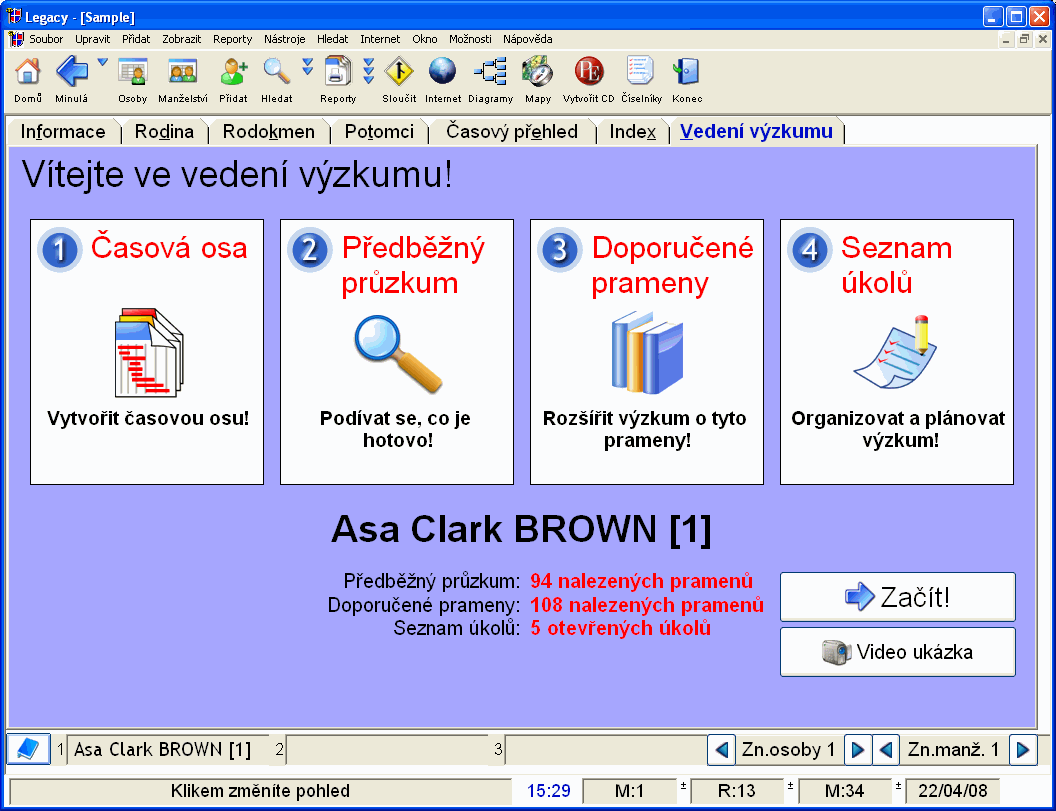This screenshot has height=811, width=1056.
Task: Open the Okno menu
Action: (x=425, y=39)
